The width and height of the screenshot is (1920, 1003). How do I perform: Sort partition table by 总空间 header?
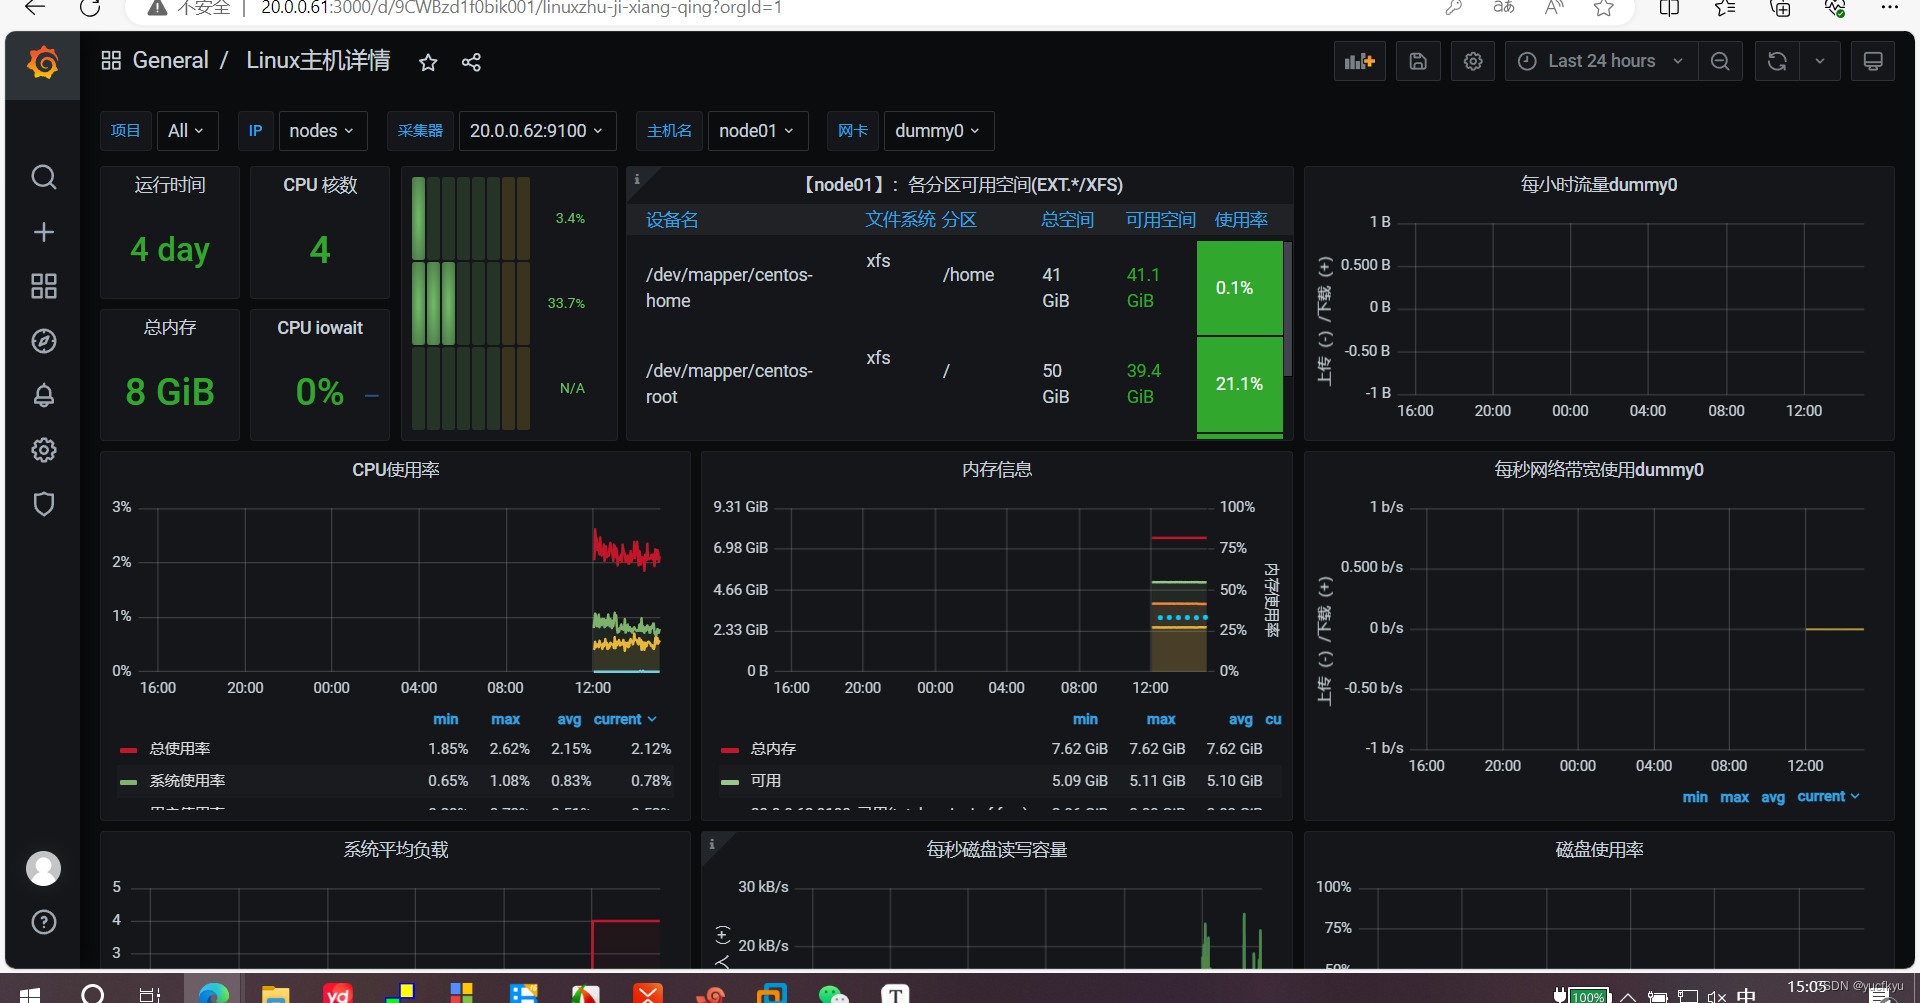(x=1067, y=220)
